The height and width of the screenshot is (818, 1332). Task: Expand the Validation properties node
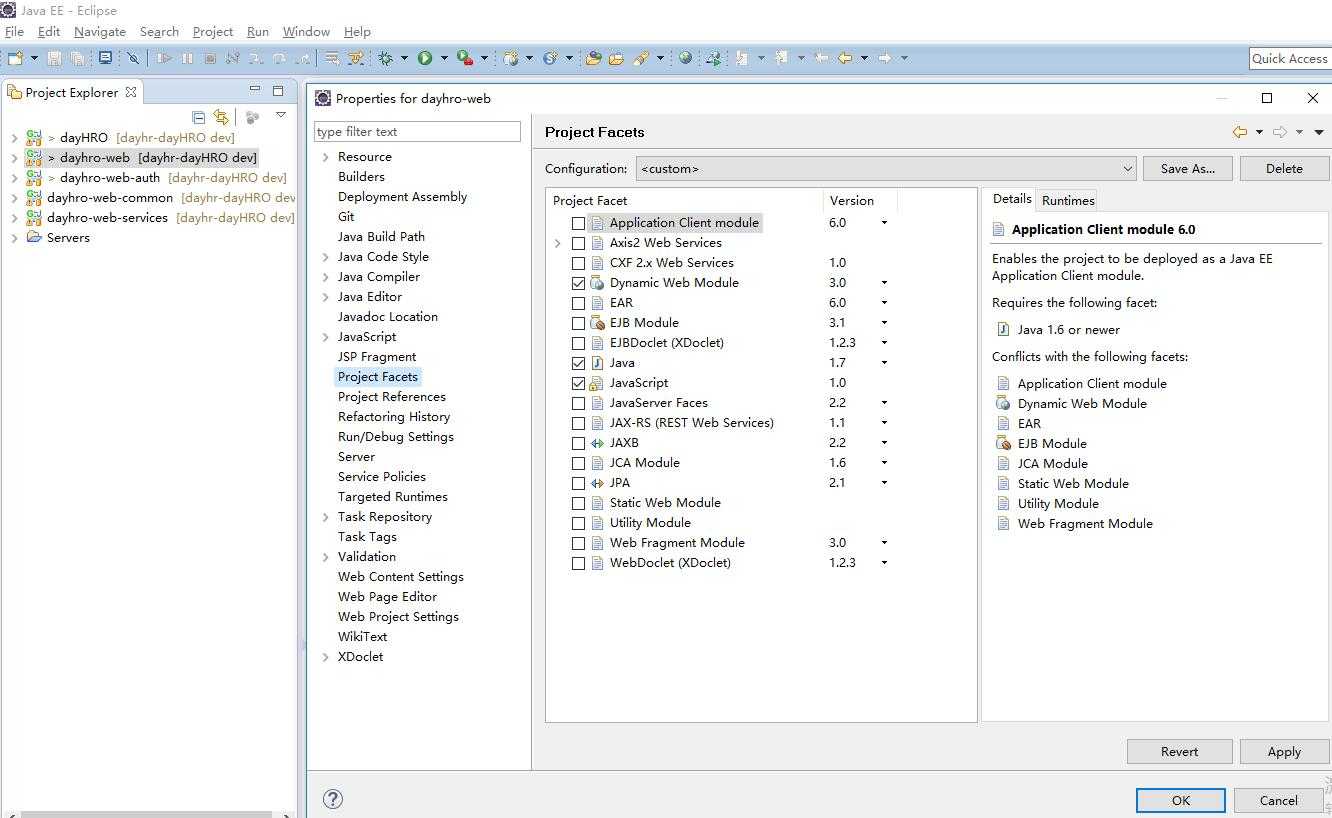tap(326, 557)
